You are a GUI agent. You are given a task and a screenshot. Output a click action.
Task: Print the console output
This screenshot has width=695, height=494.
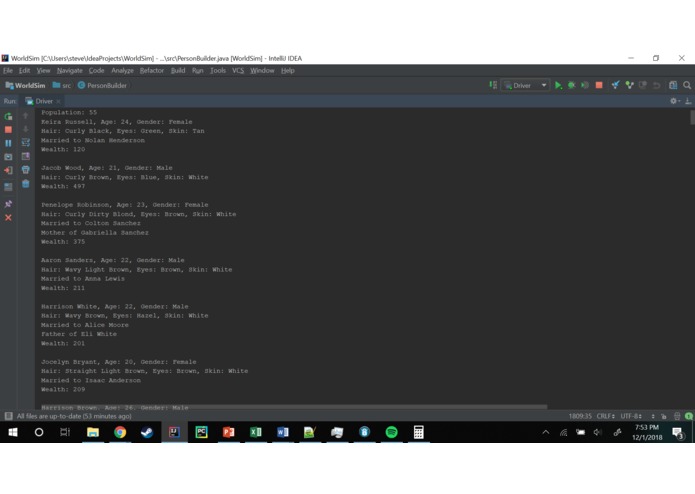click(26, 170)
